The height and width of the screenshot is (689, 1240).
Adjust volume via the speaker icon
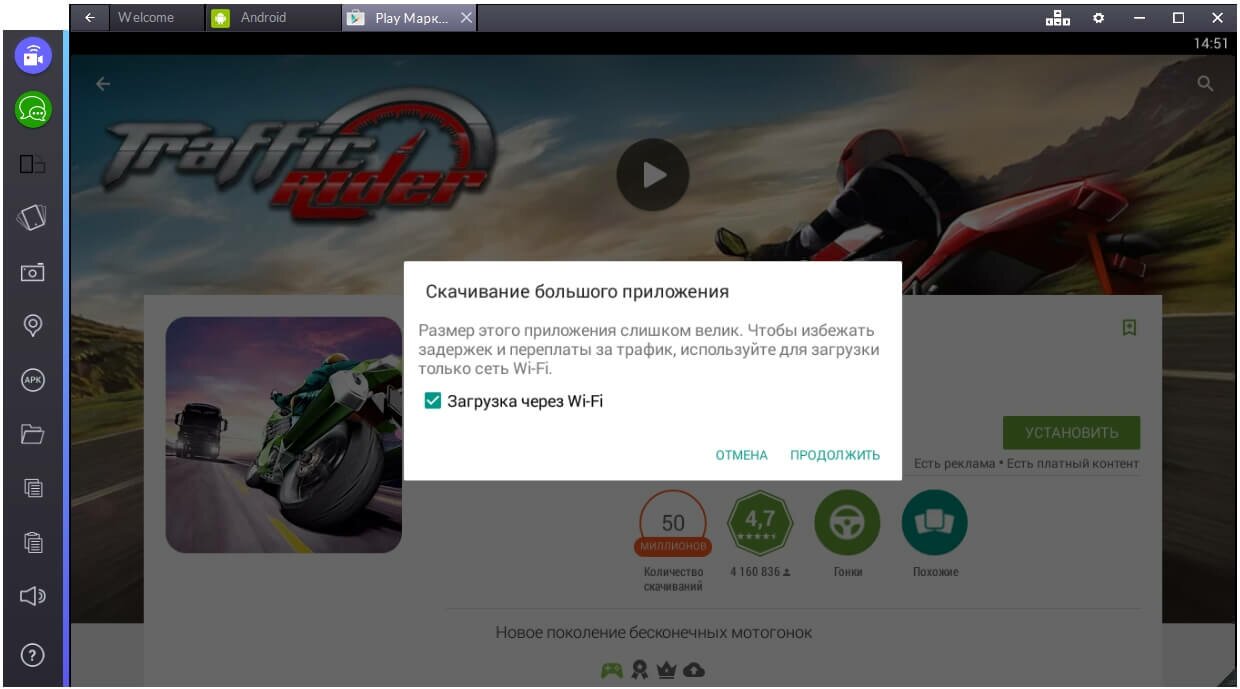[32, 597]
